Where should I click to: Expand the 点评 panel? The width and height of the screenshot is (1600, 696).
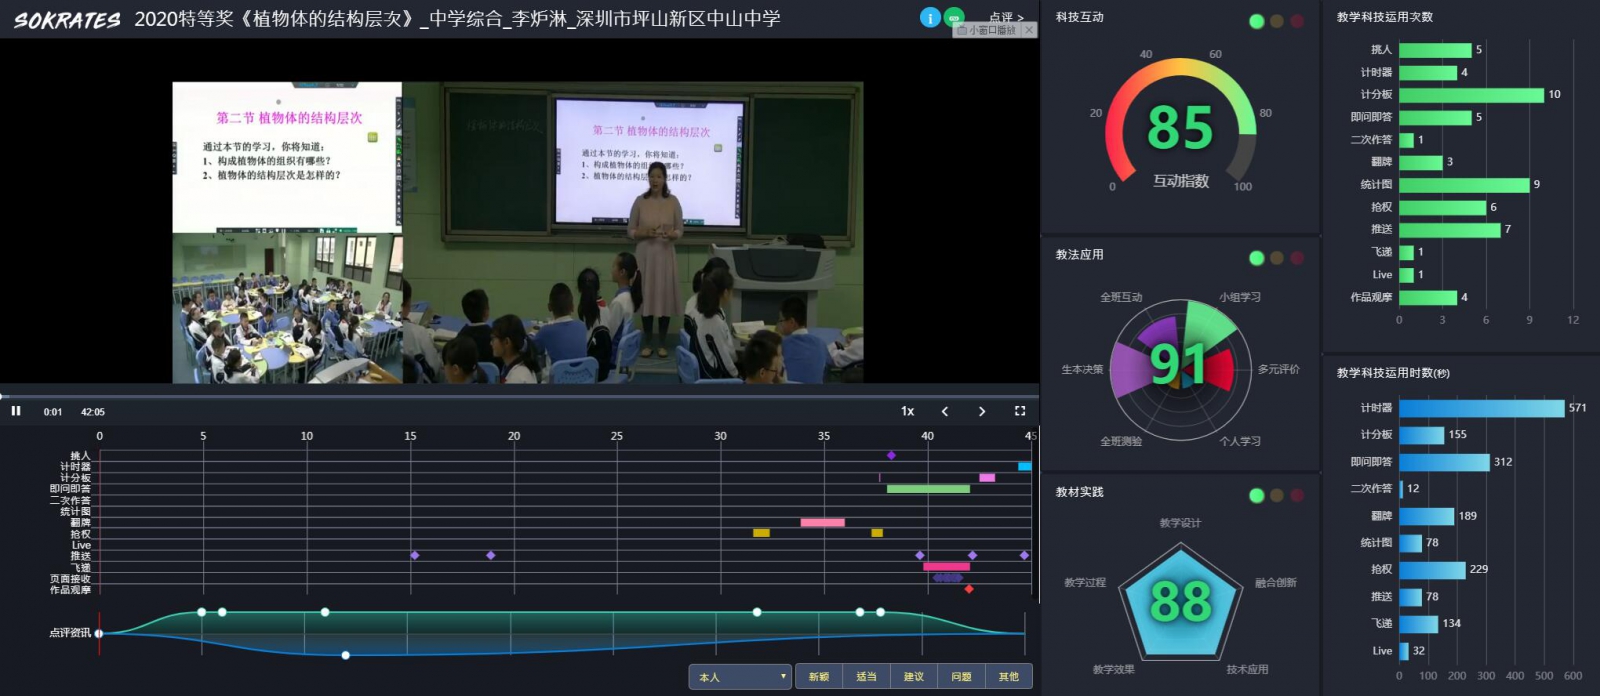click(1006, 18)
